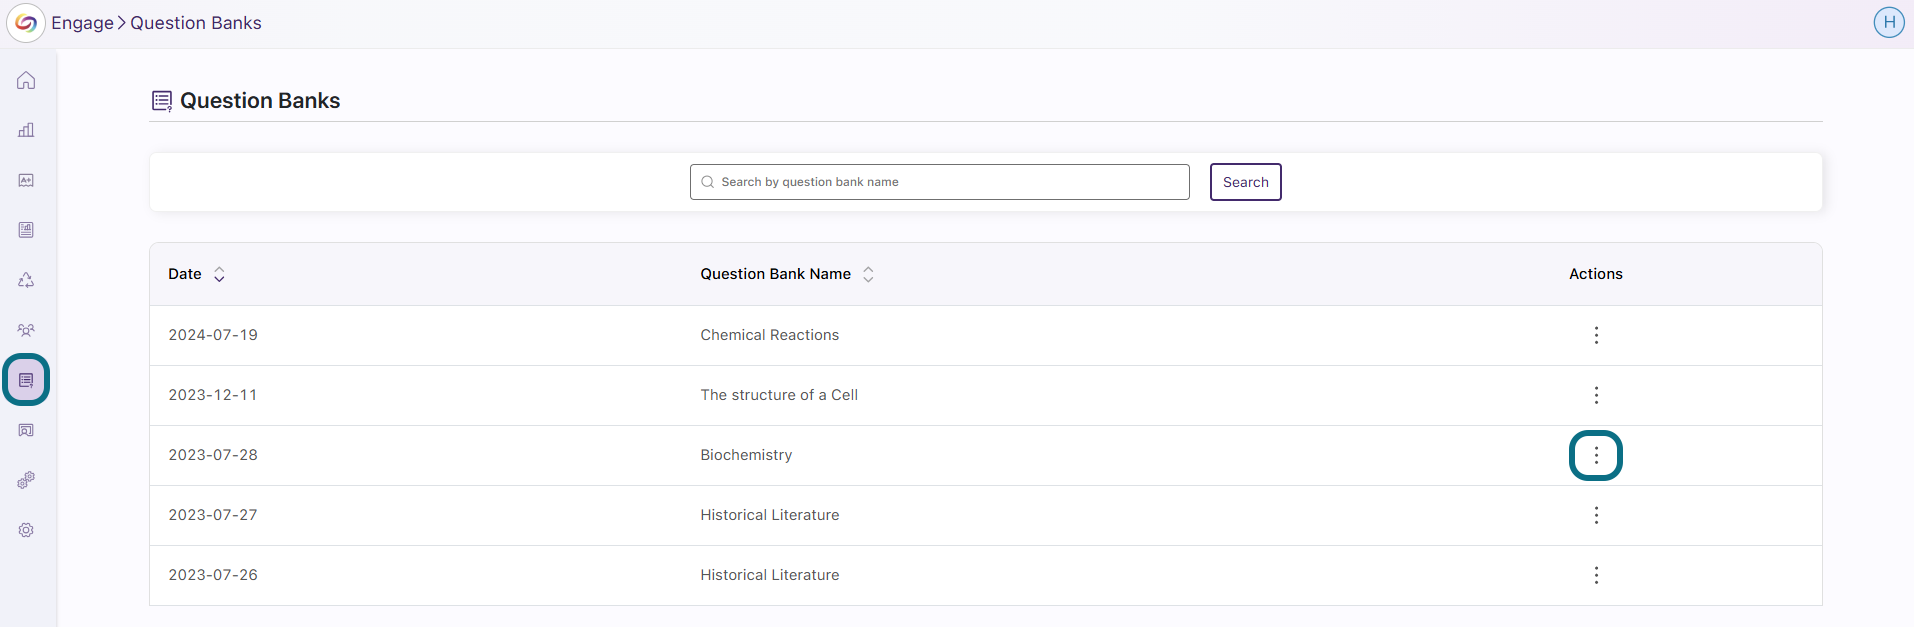The width and height of the screenshot is (1914, 627).
Task: Select Historical Literature dated 2023-07-27
Action: 770,515
